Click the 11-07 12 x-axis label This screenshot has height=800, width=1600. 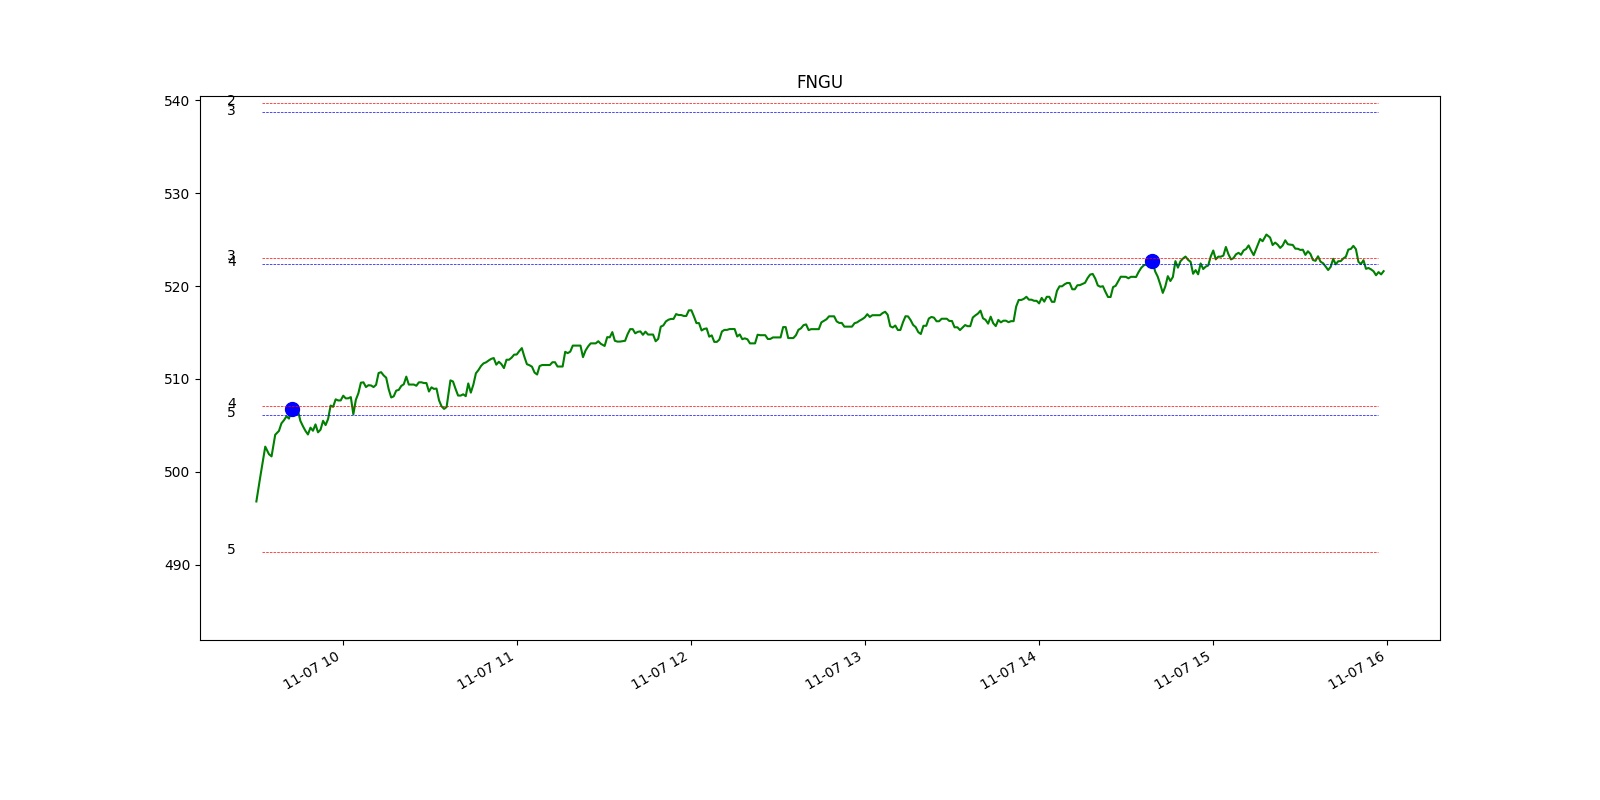click(x=660, y=670)
